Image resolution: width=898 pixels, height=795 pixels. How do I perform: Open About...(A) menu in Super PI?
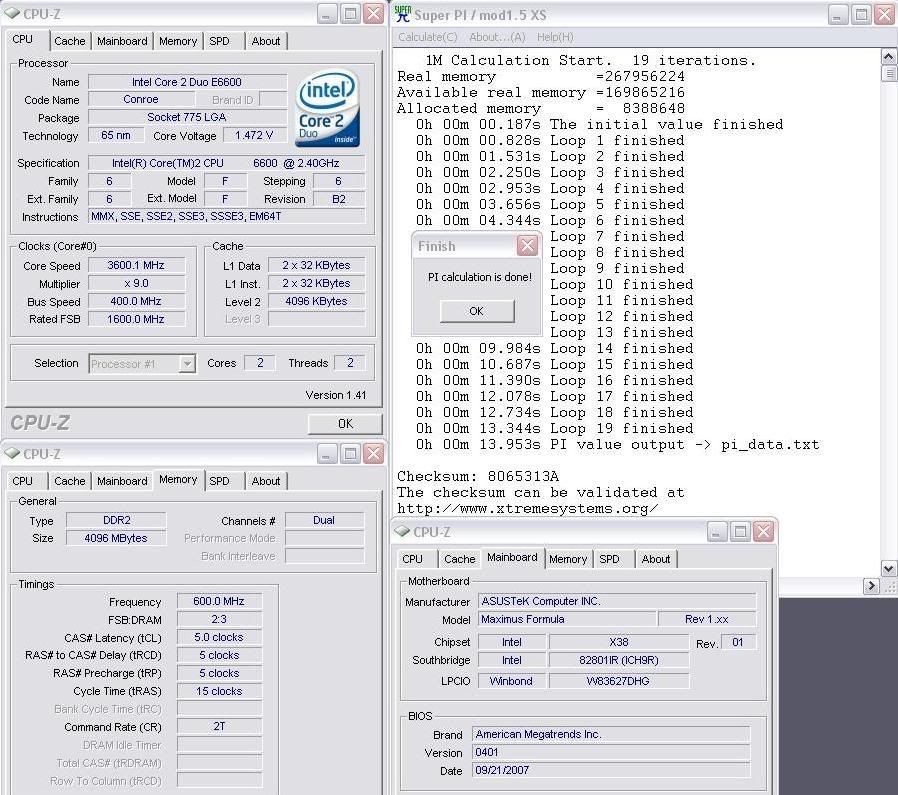[497, 37]
